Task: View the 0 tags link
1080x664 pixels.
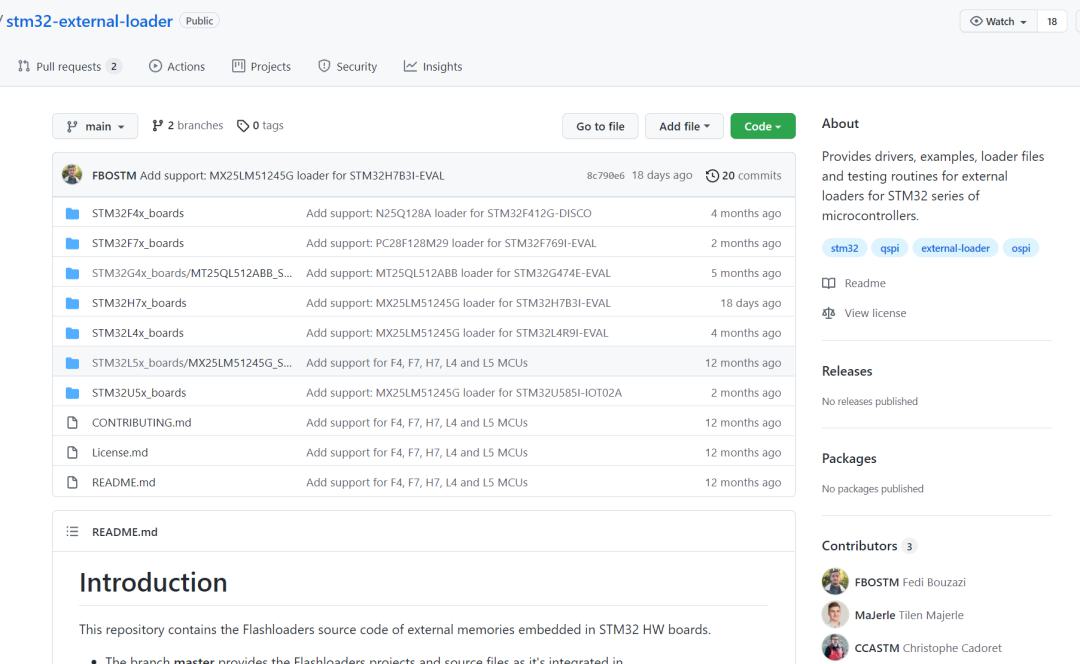Action: click(260, 125)
